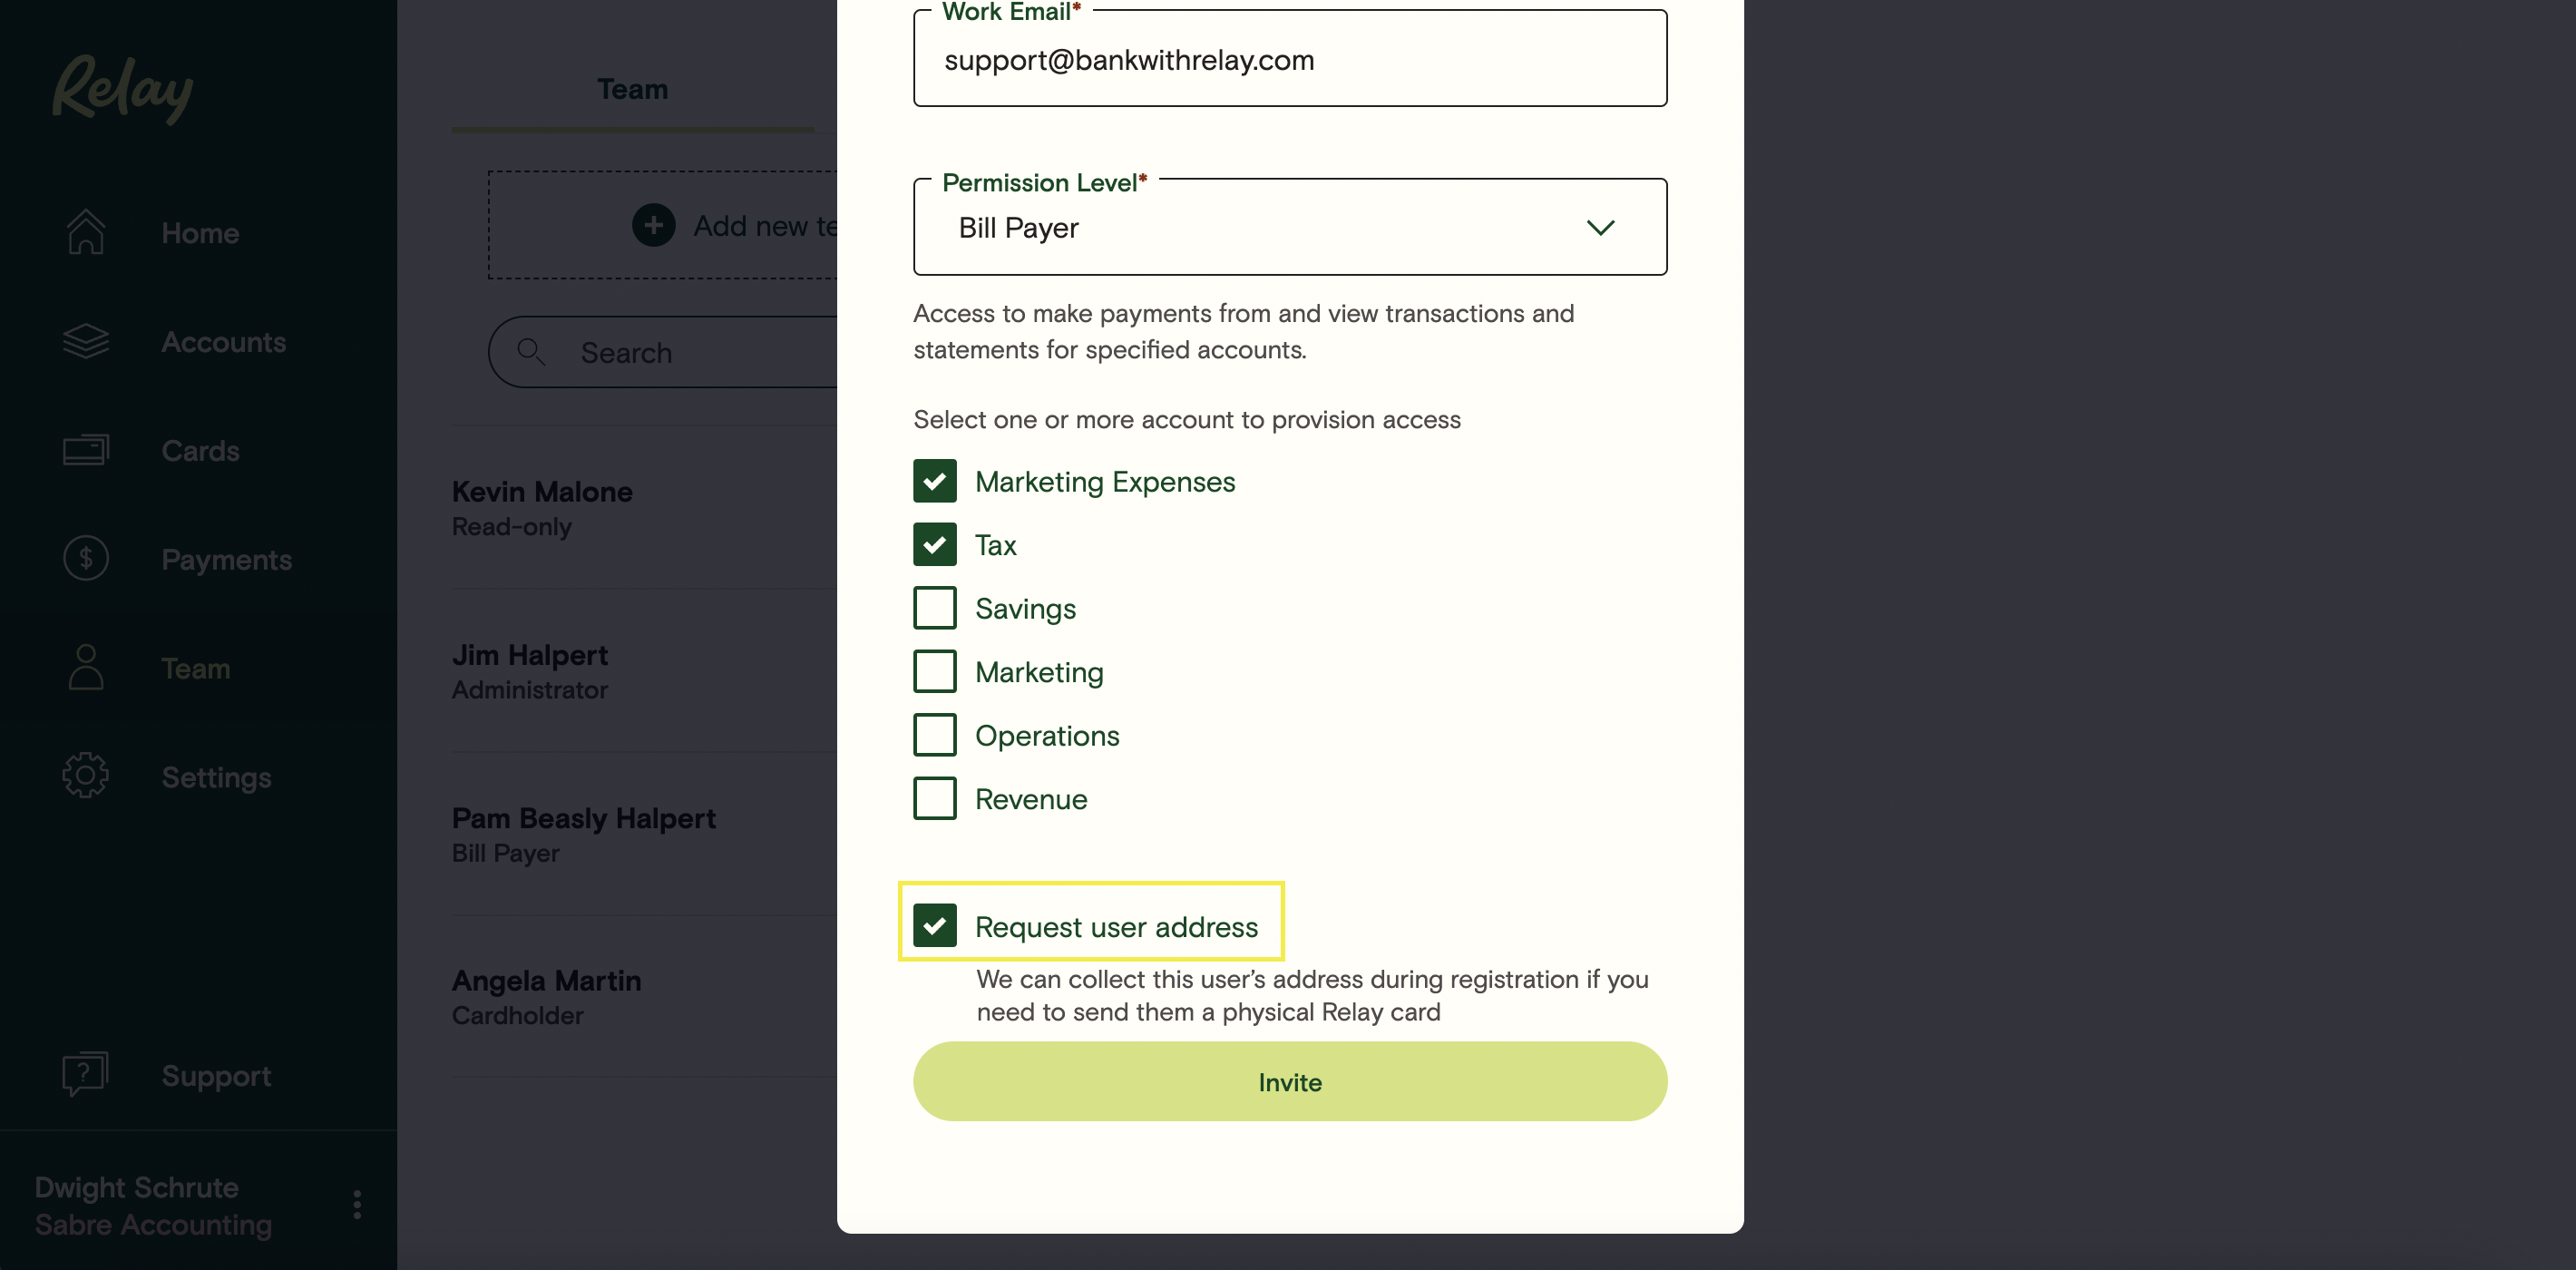
Task: Uncheck the Tax account checkbox
Action: [934, 544]
